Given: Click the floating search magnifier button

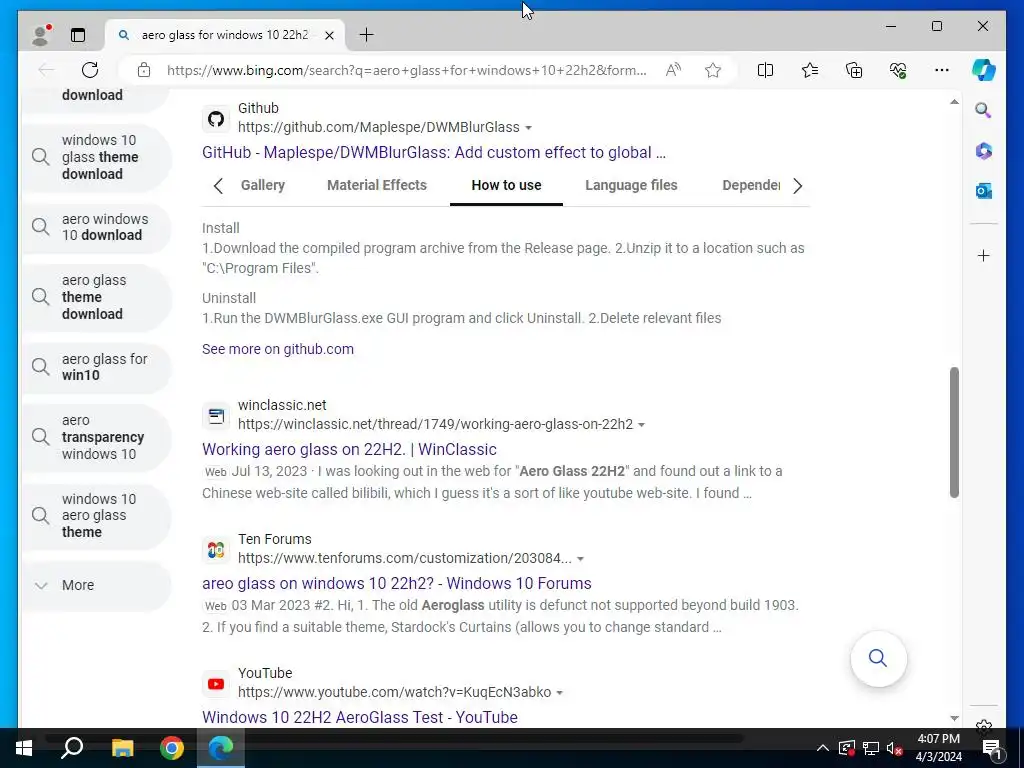Looking at the screenshot, I should pos(878,658).
